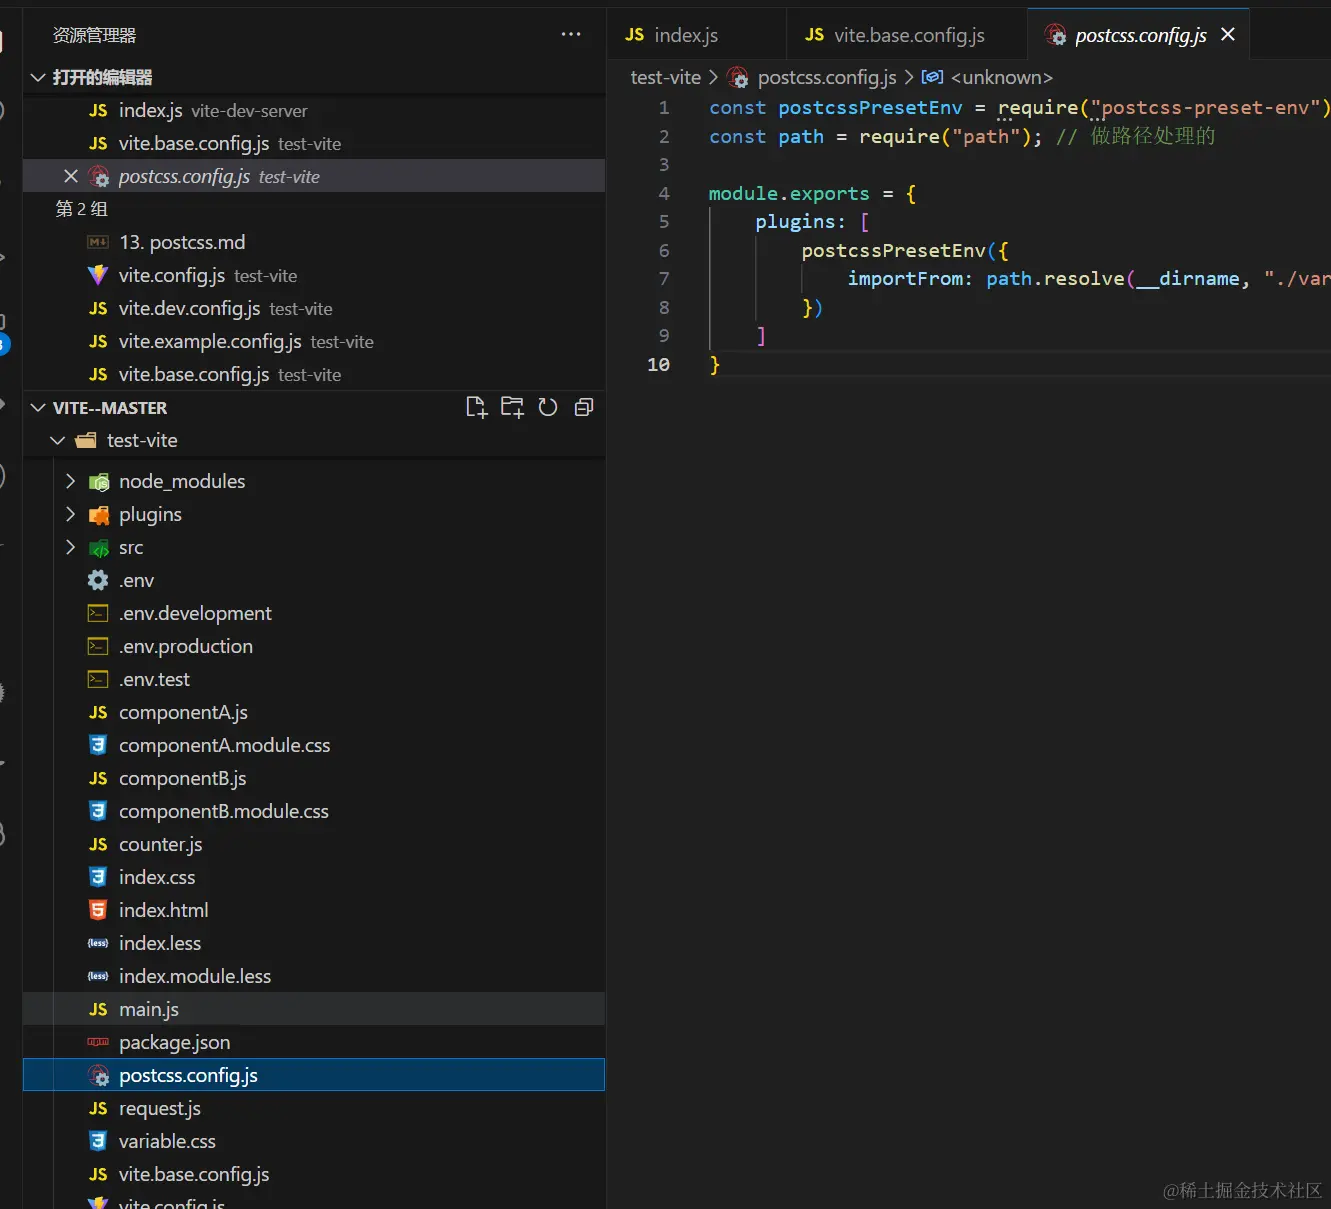
Task: Click postcssPresetEnv variable on line 1
Action: coord(870,107)
